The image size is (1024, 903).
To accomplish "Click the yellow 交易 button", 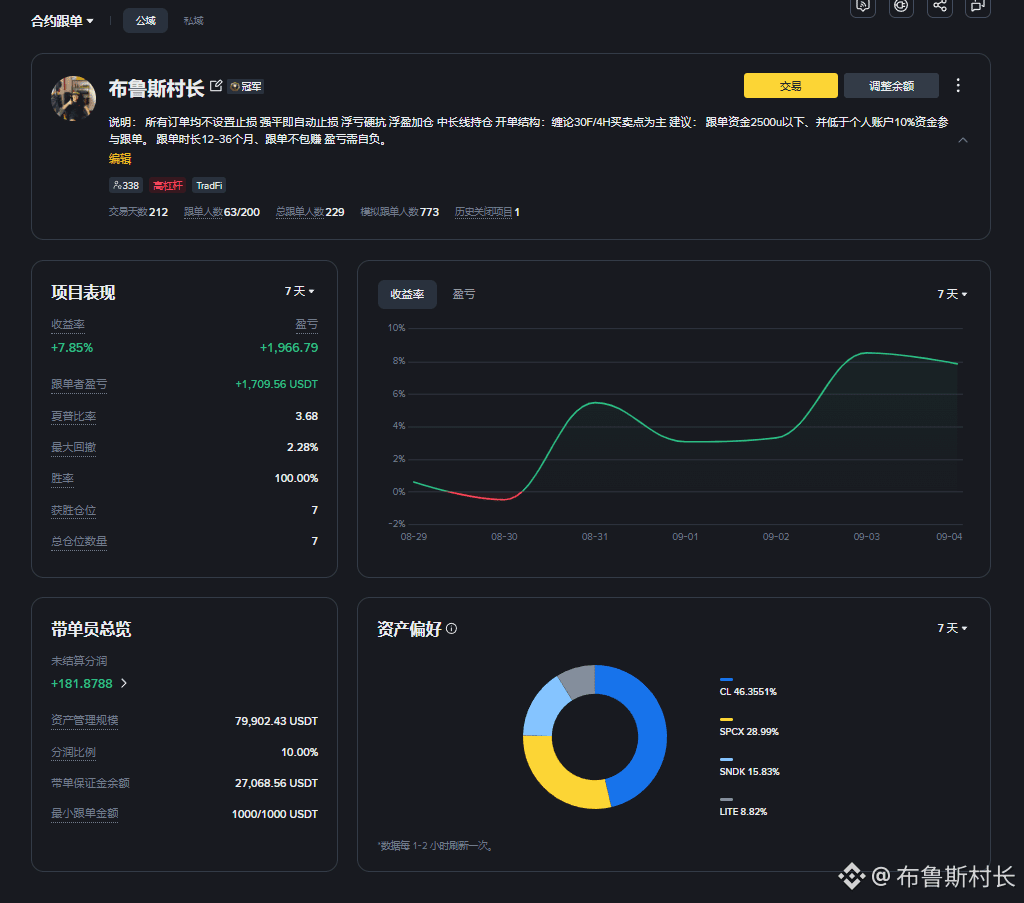I will click(x=790, y=86).
